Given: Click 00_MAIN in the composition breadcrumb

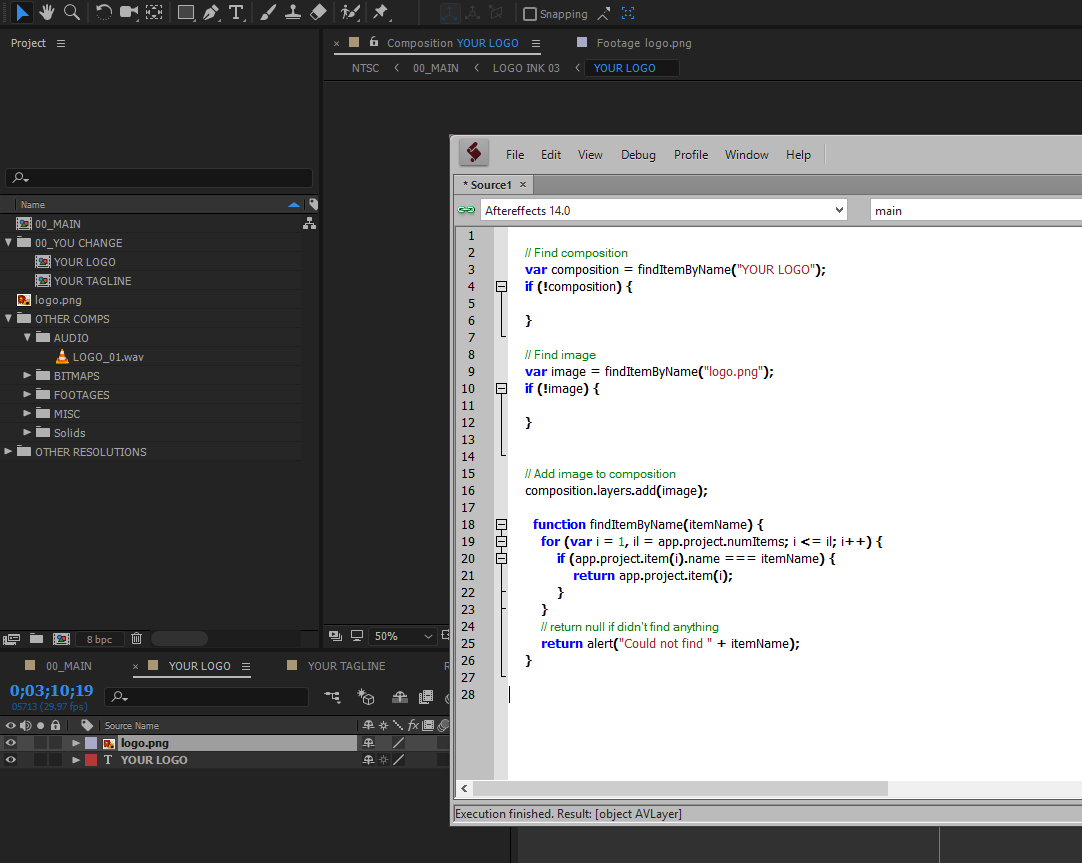Looking at the screenshot, I should pos(436,68).
